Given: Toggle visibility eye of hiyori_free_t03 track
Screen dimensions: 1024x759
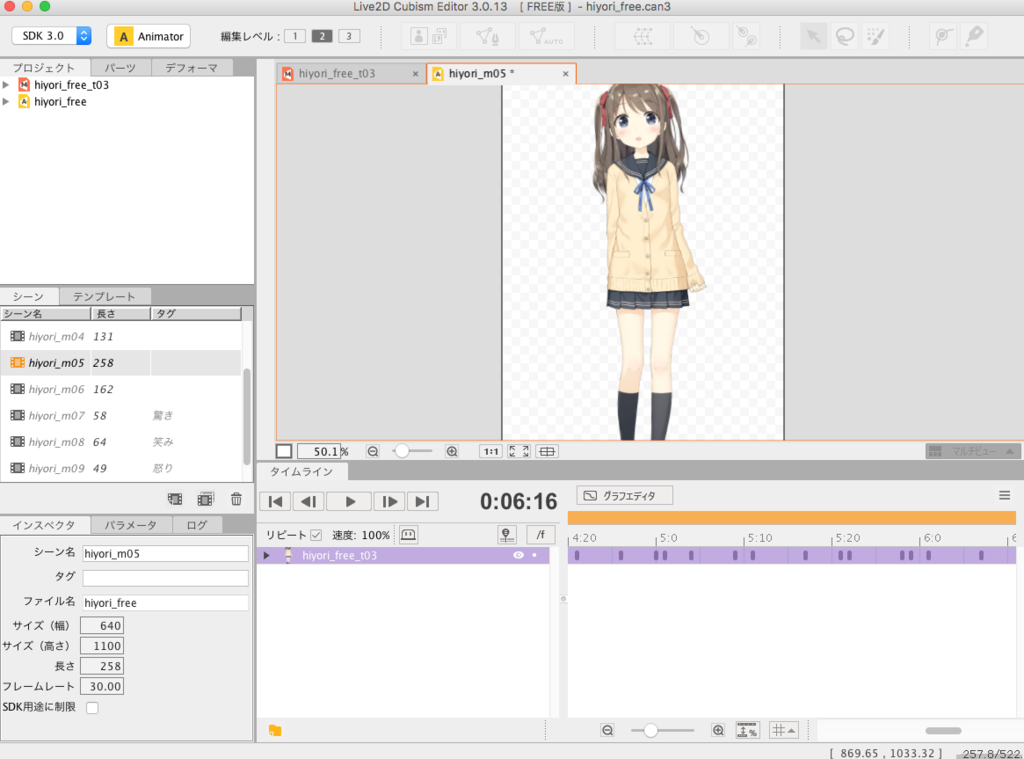Looking at the screenshot, I should 519,555.
